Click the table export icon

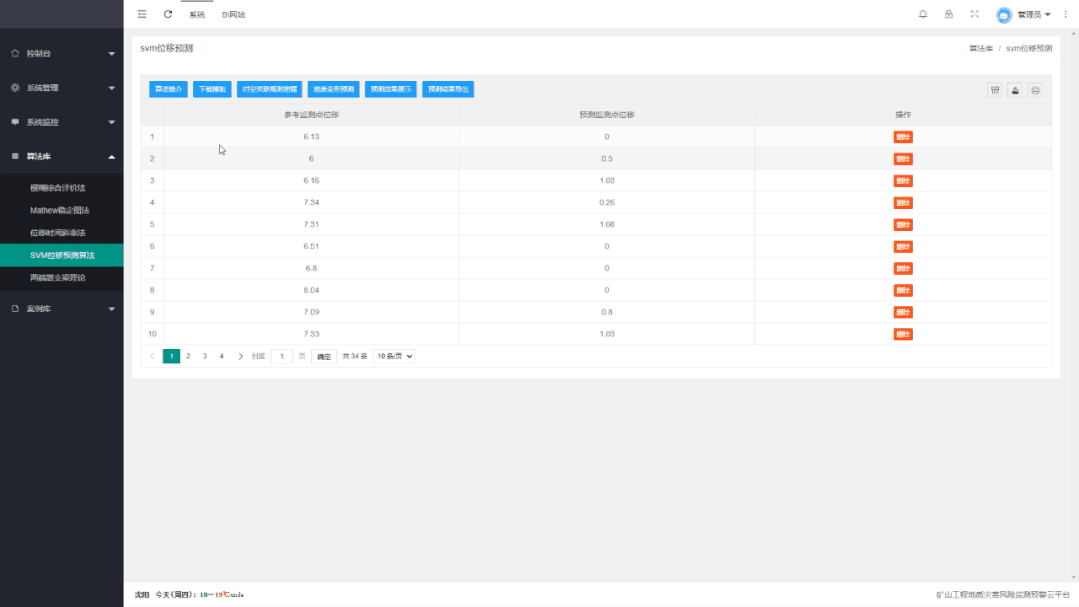1015,90
